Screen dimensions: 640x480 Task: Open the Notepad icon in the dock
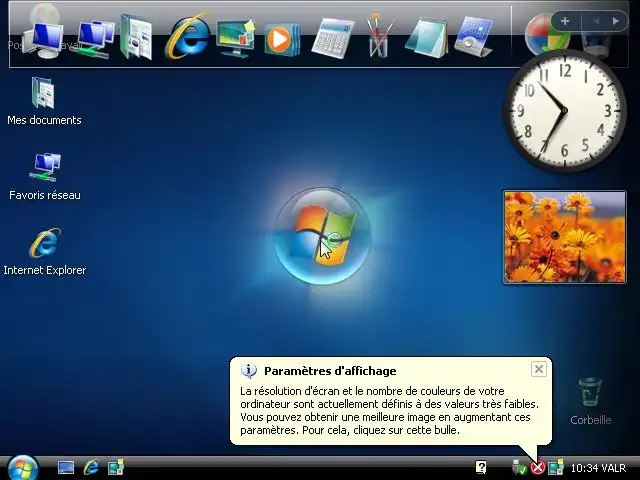tap(426, 38)
